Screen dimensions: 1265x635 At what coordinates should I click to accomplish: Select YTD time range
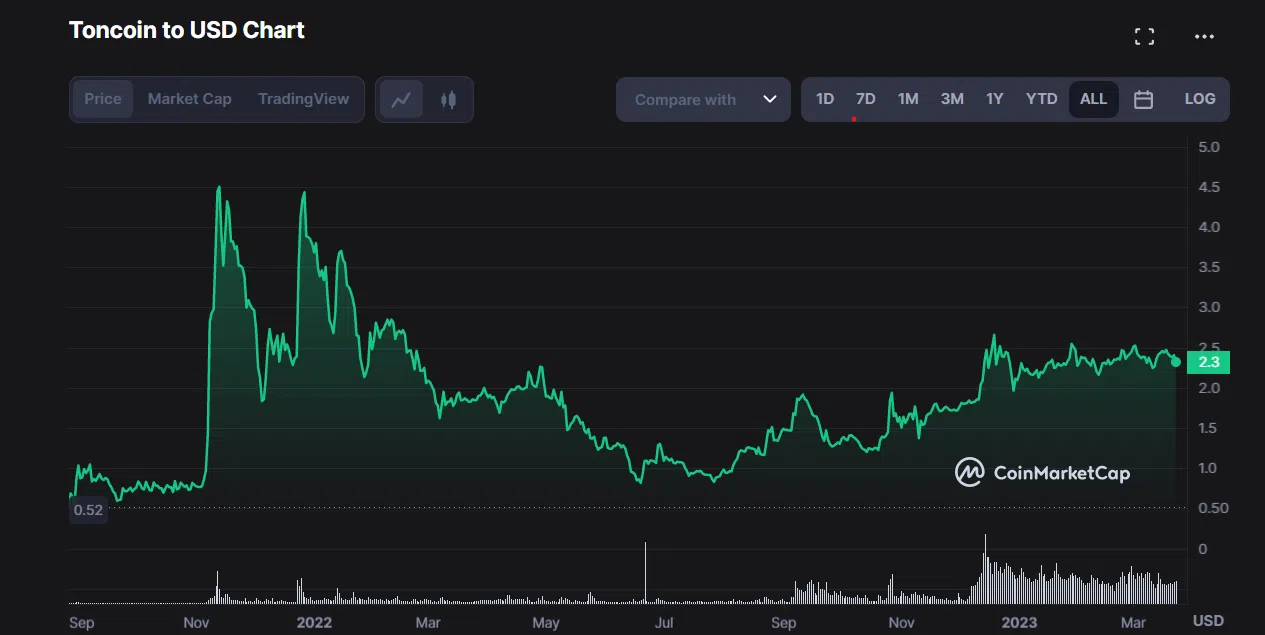[1042, 99]
